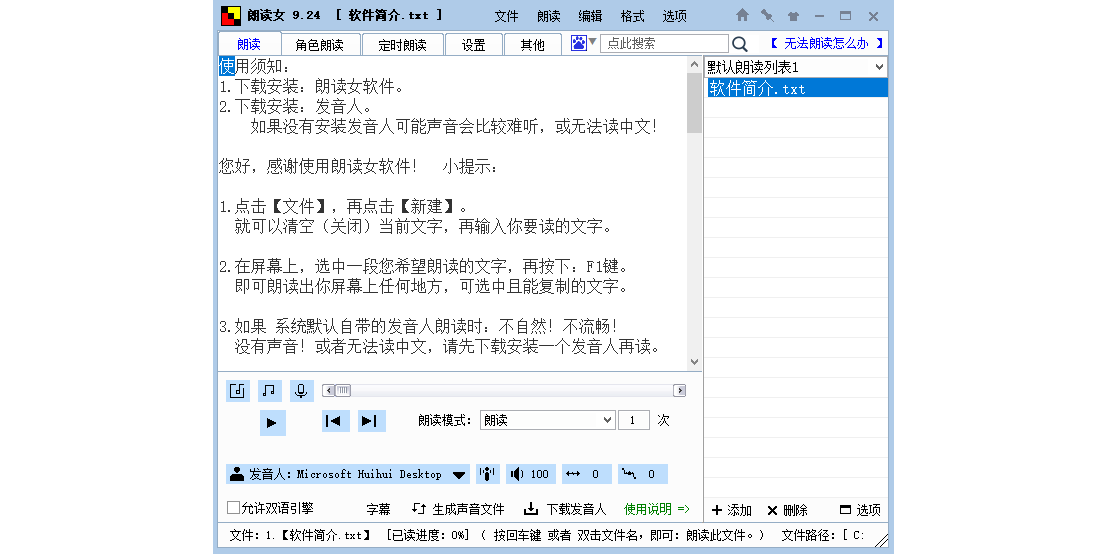The height and width of the screenshot is (554, 1108).
Task: Click the pin window icon
Action: 767,16
